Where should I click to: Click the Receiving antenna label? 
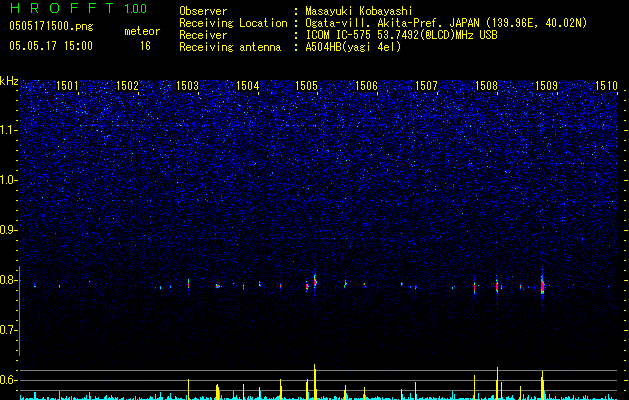tap(230, 47)
